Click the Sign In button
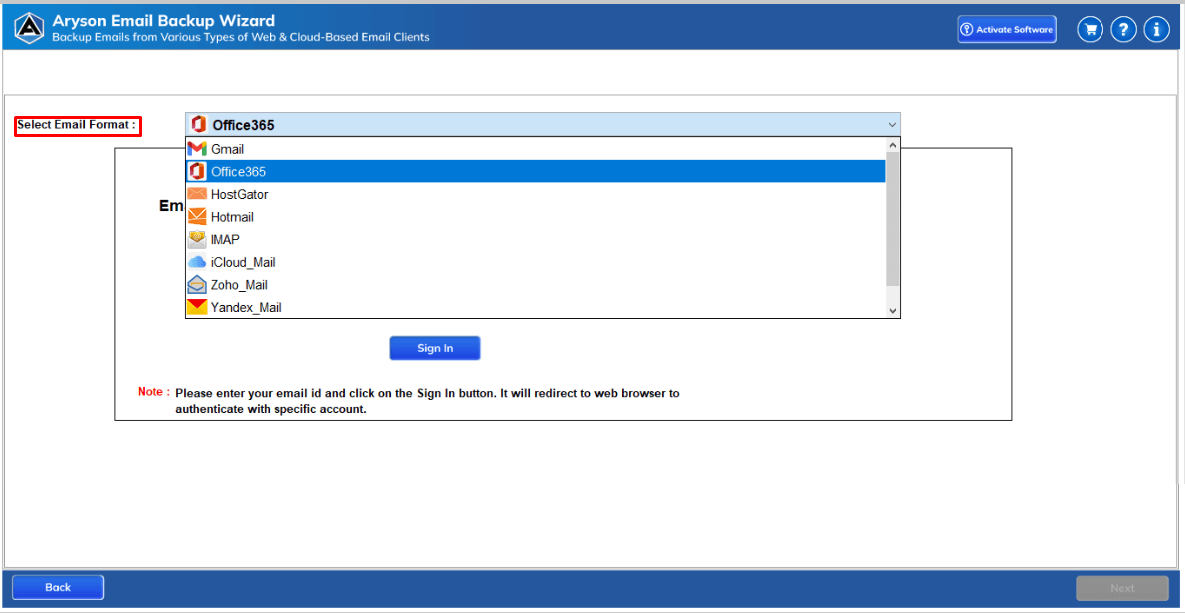Screen dimensions: 1185x613 (x=435, y=348)
